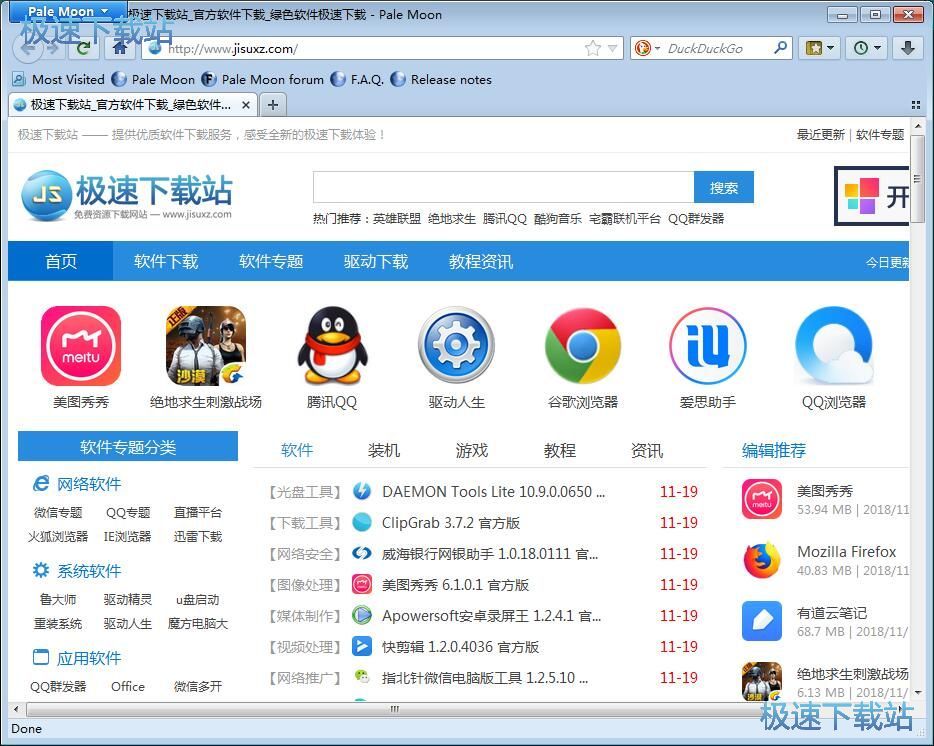This screenshot has width=934, height=746.
Task: Open the 微信专题 category link
Action: coord(58,512)
